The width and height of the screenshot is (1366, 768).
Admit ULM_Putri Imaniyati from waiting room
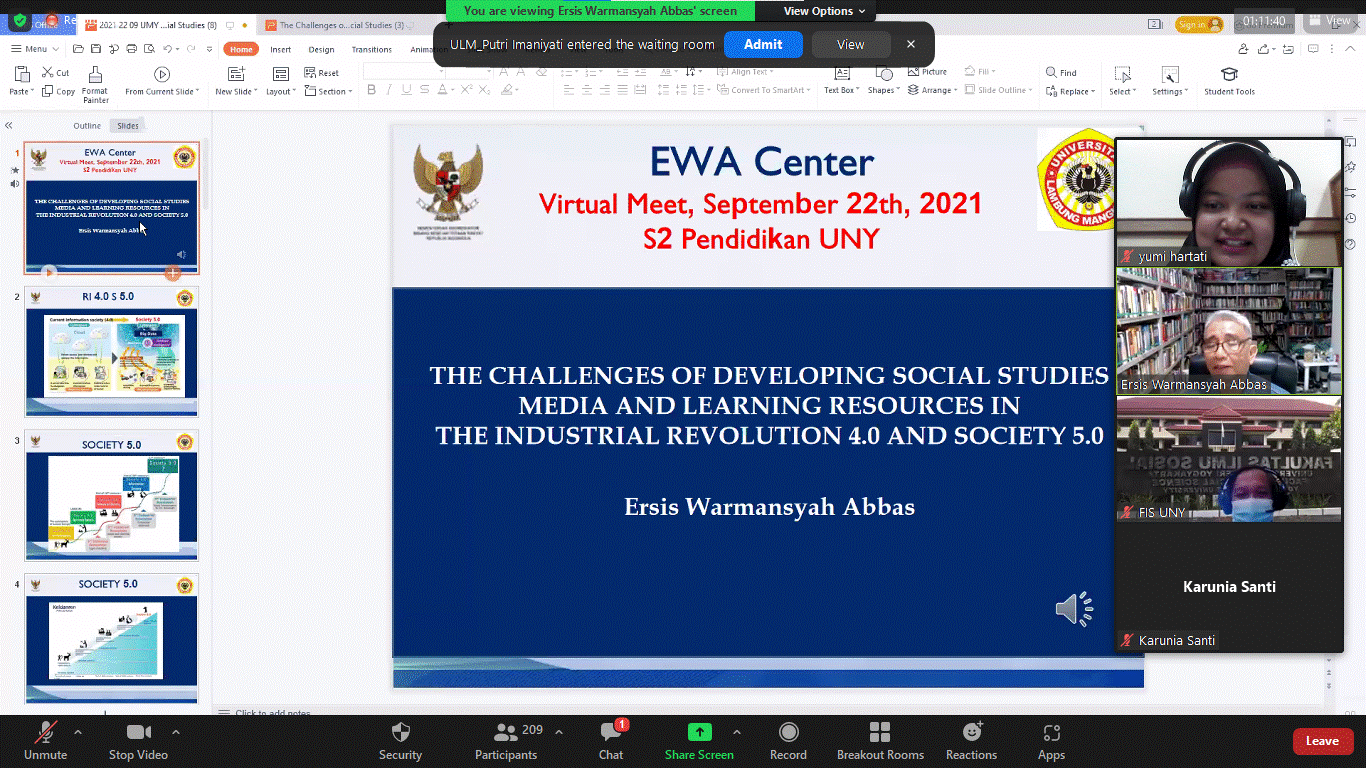pyautogui.click(x=763, y=44)
